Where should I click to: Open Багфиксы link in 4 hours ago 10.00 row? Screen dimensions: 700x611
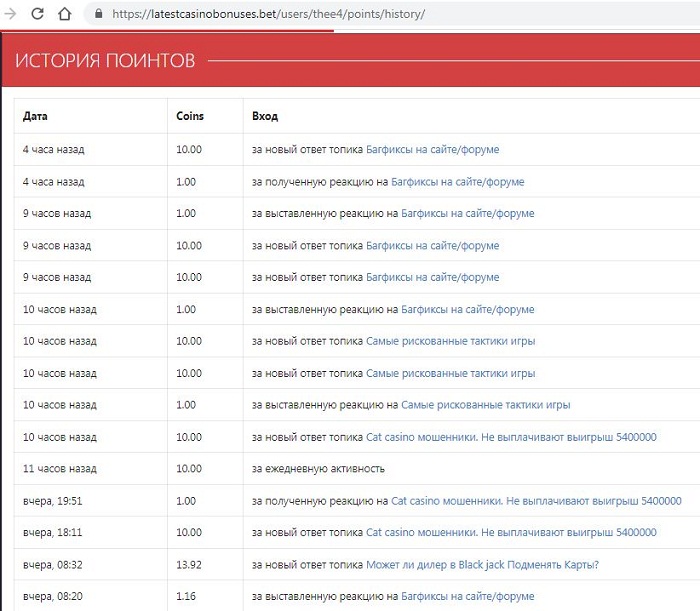pyautogui.click(x=432, y=149)
